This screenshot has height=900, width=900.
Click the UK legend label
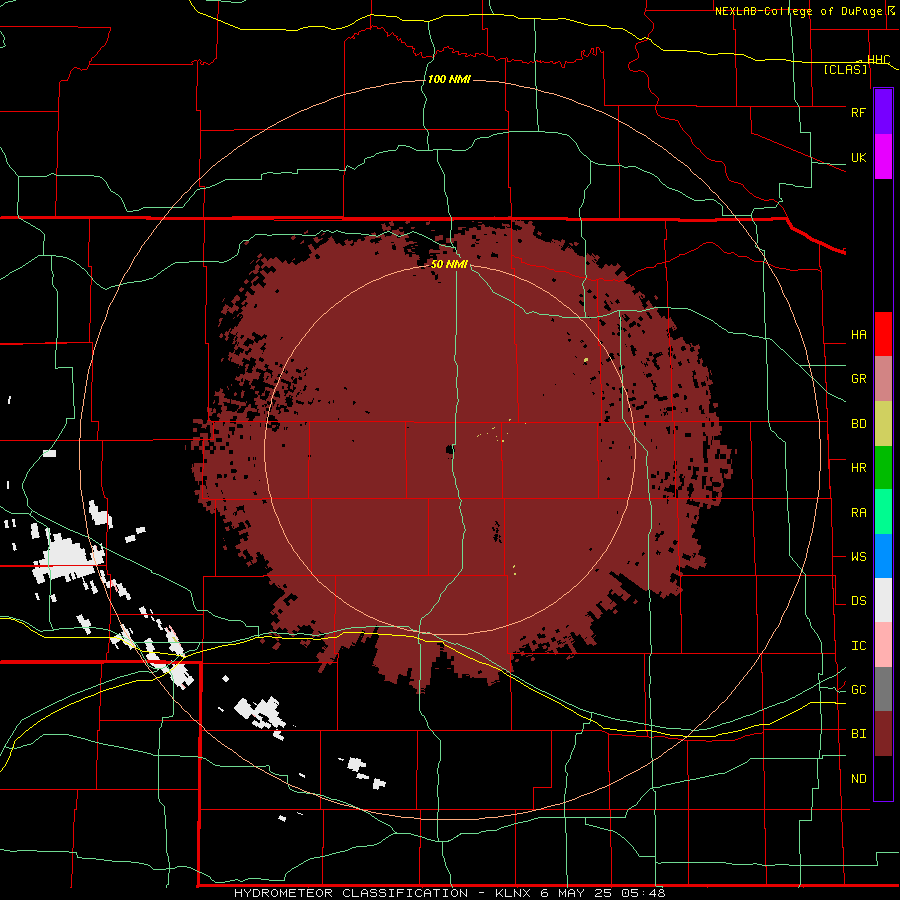coord(858,157)
